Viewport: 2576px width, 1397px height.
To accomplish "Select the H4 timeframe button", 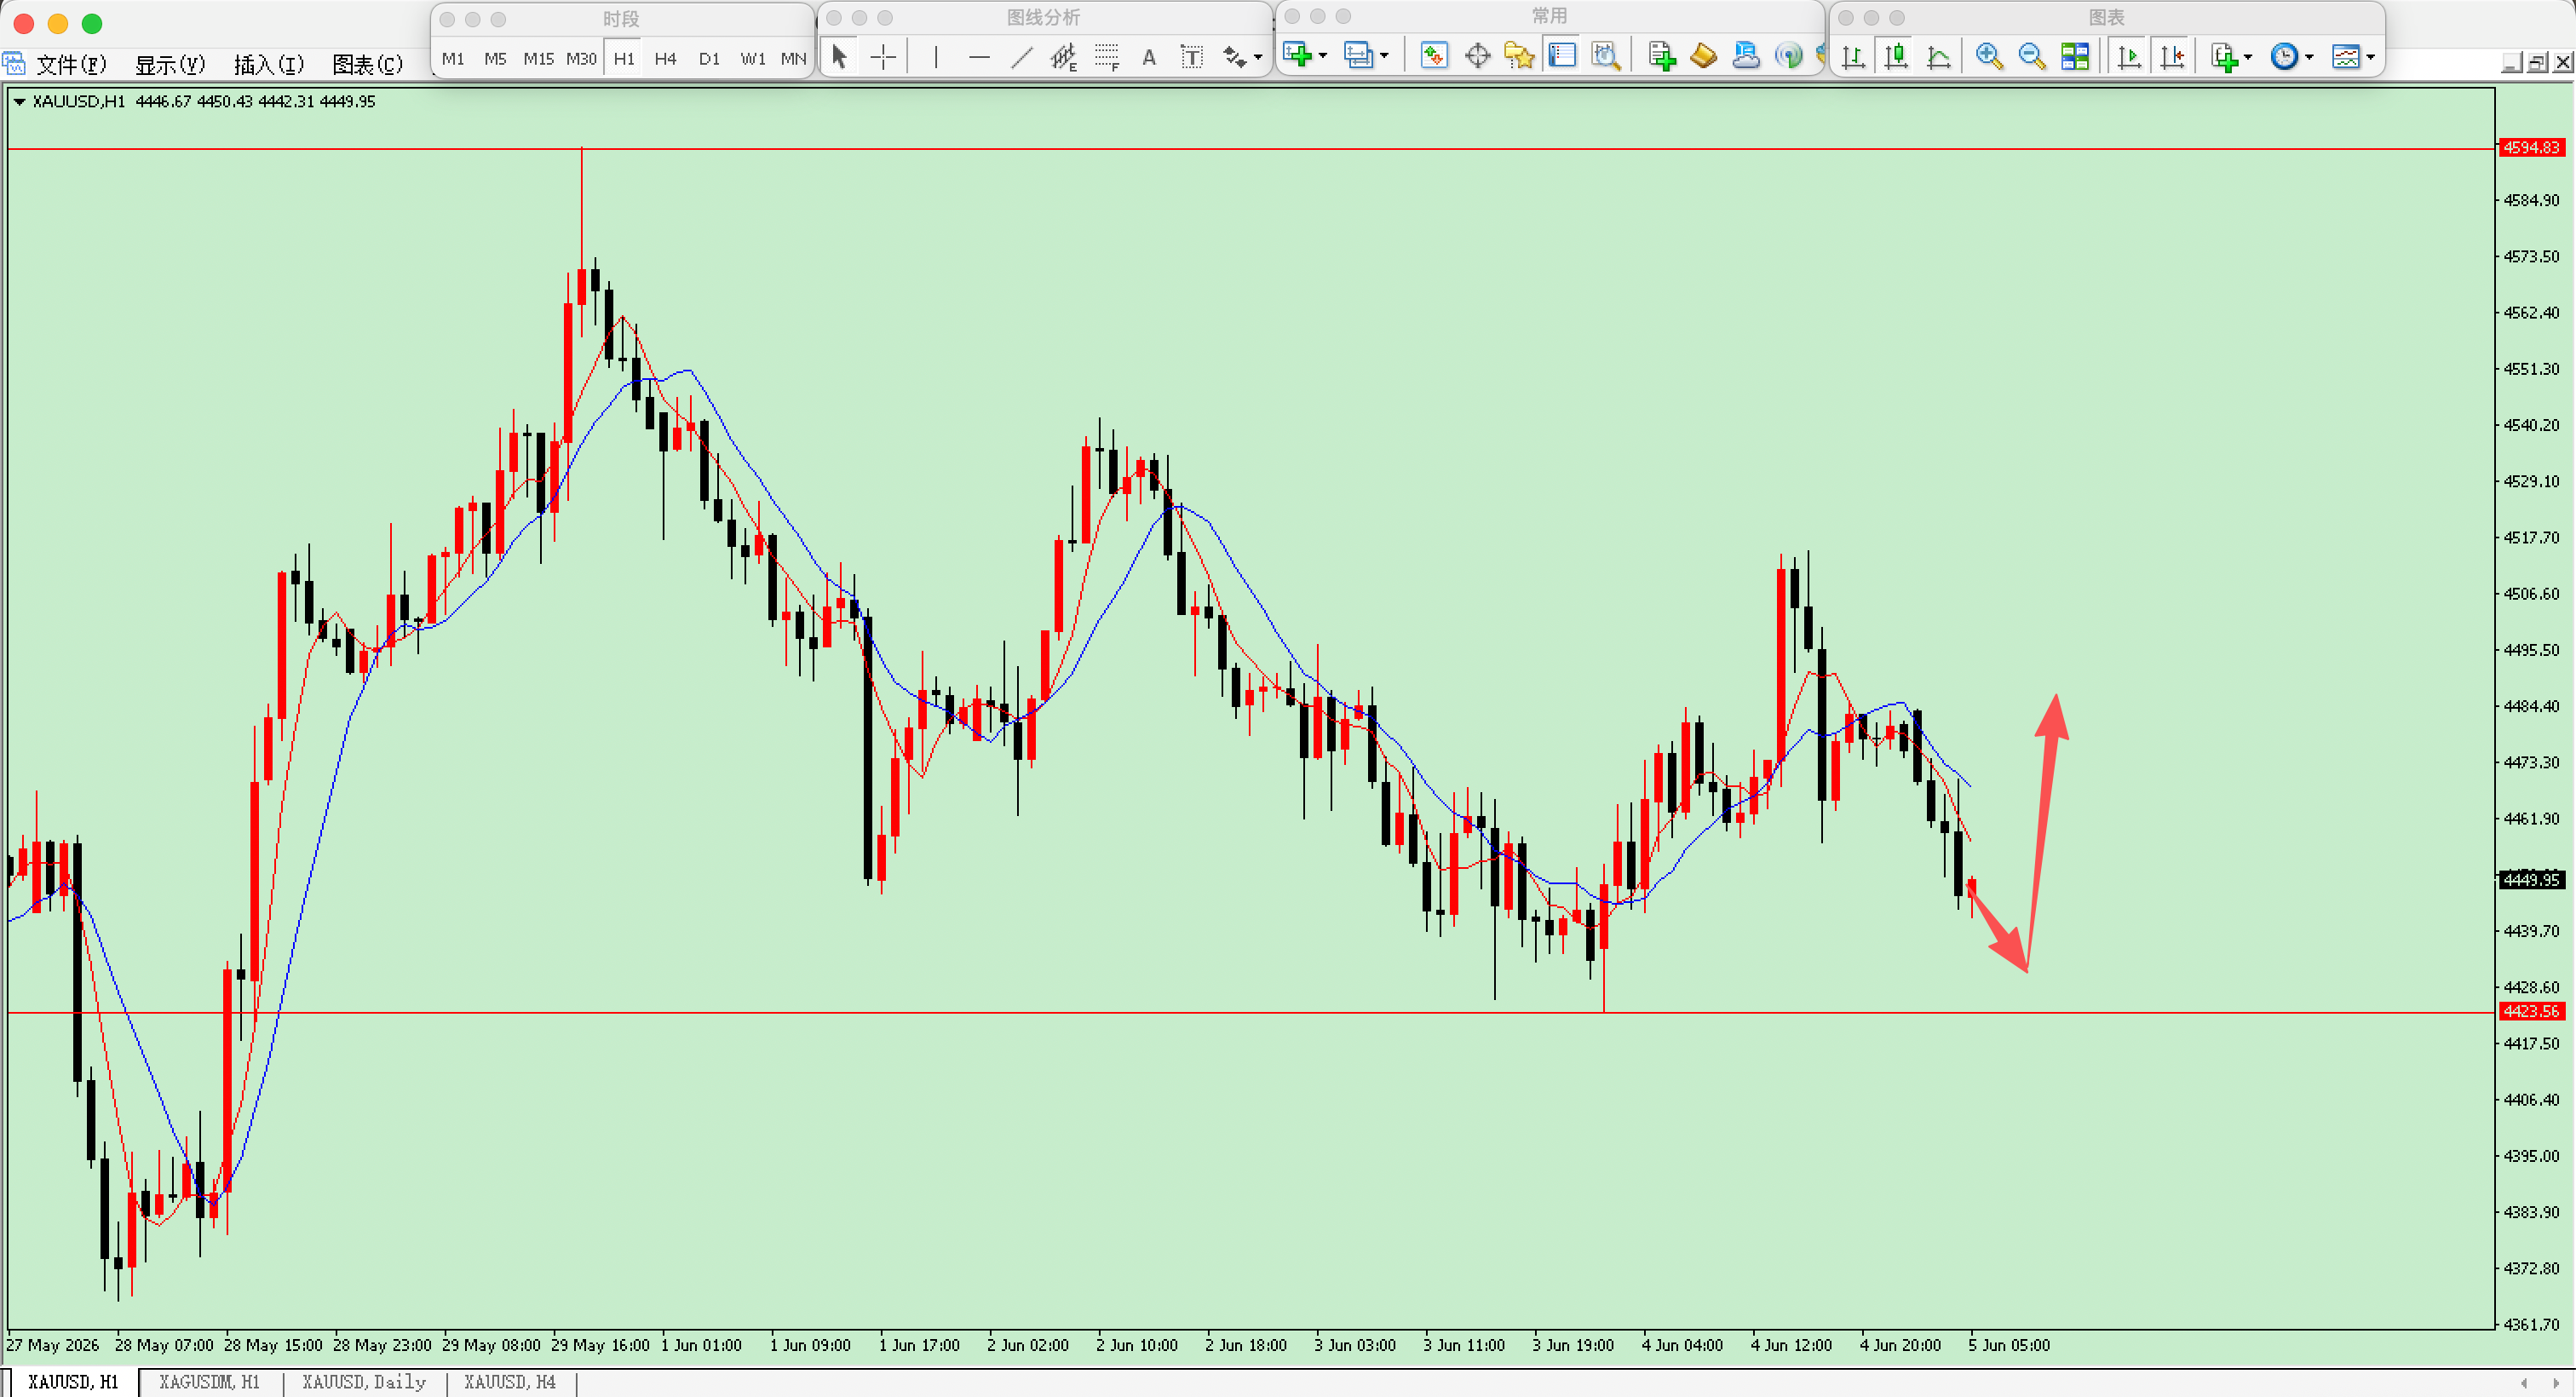I will 665,59.
